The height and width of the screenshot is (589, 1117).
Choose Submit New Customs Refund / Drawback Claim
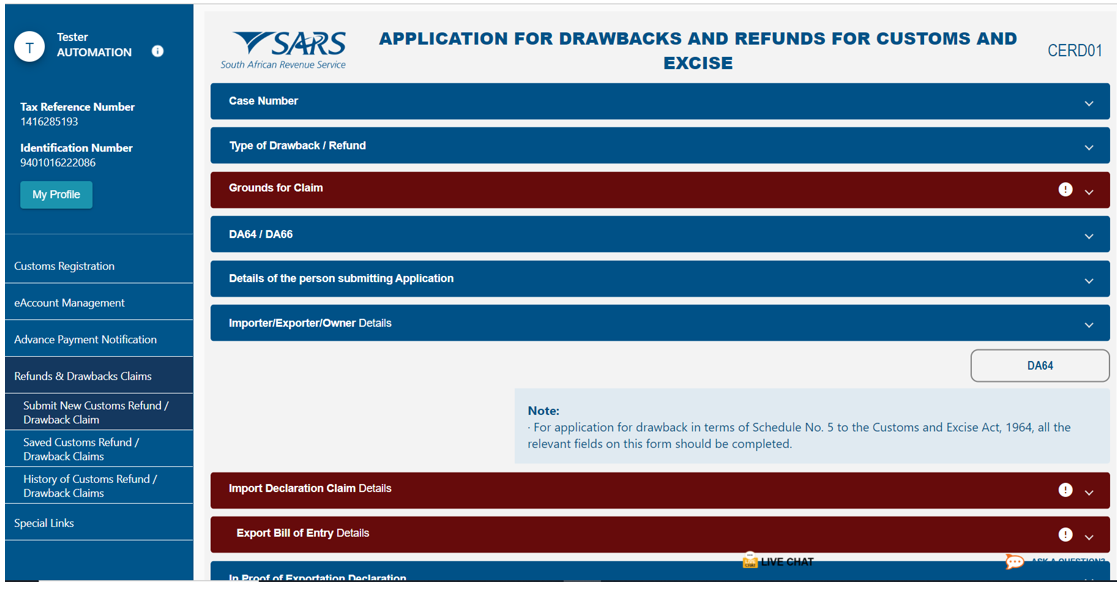(x=99, y=412)
